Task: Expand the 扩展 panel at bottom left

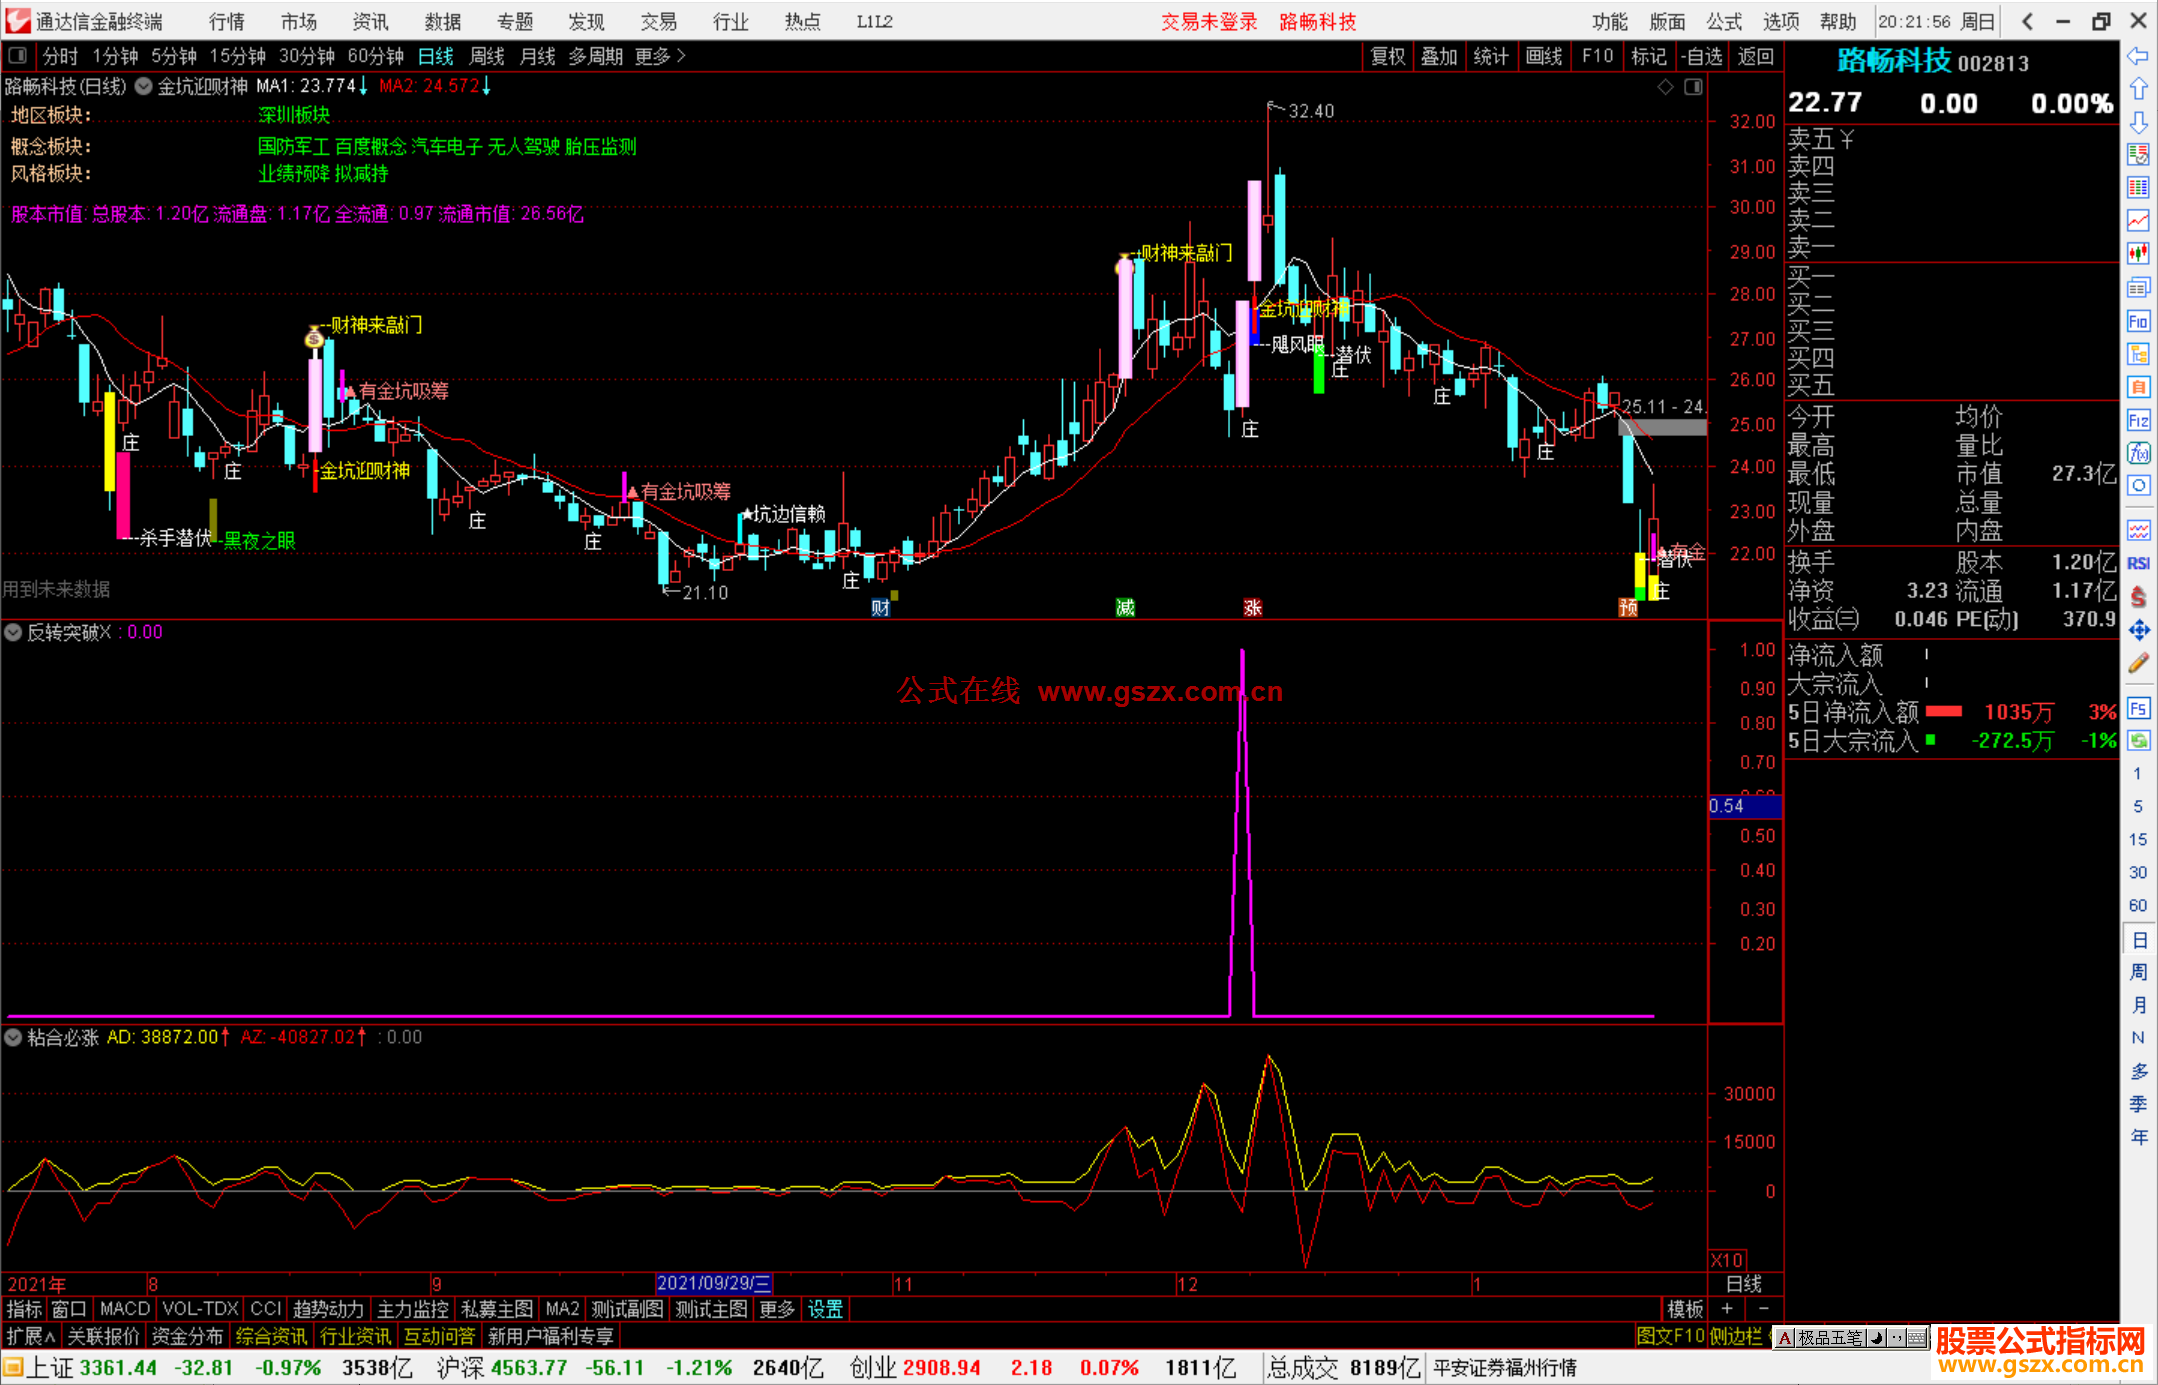Action: tap(31, 1336)
